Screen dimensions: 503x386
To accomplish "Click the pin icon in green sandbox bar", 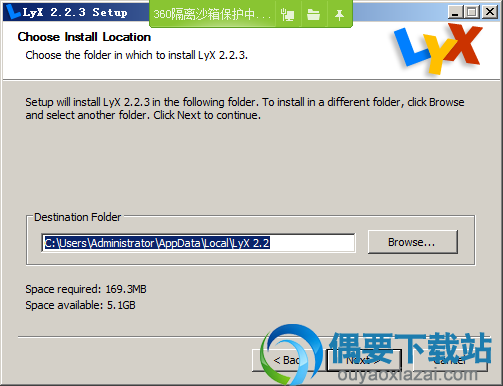I will click(x=339, y=15).
